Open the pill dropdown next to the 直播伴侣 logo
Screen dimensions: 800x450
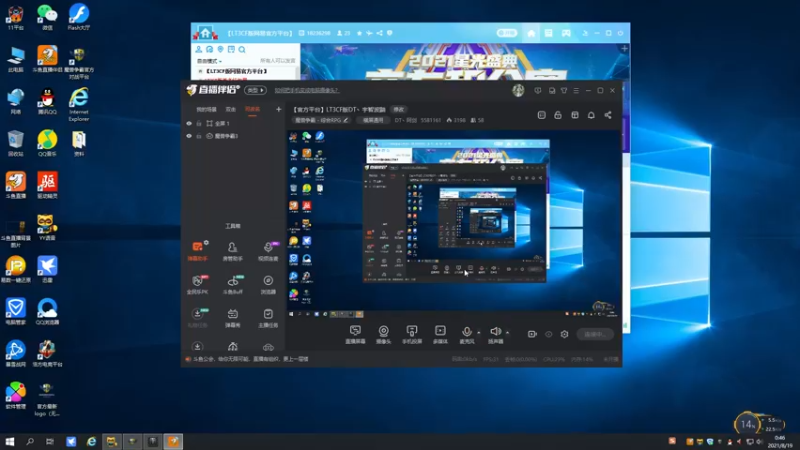click(x=255, y=90)
